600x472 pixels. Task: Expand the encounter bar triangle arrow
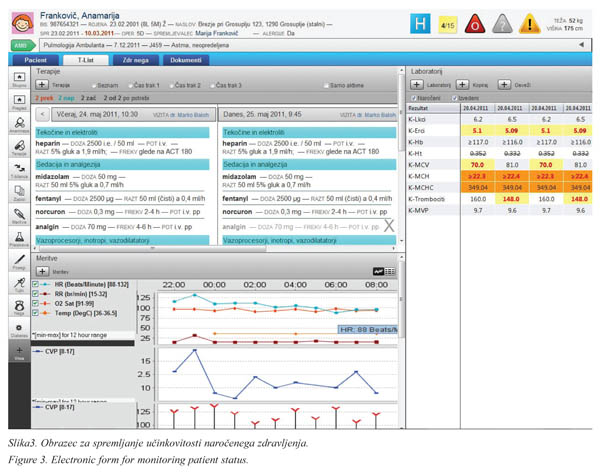(x=581, y=45)
